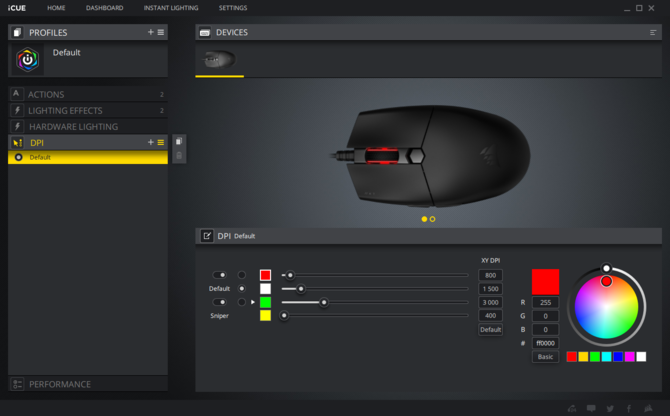The height and width of the screenshot is (416, 670).
Task: Expand the Hardware Lighting section
Action: click(88, 127)
